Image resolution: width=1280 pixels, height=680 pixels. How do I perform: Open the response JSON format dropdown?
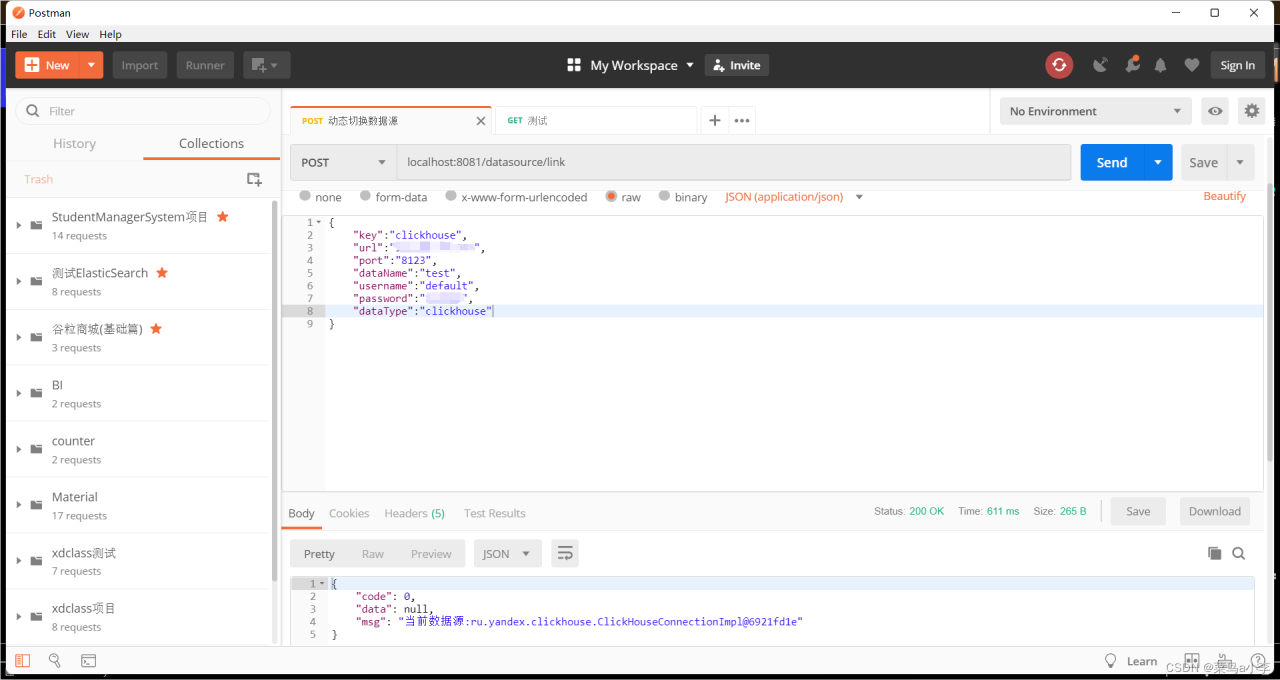point(507,553)
